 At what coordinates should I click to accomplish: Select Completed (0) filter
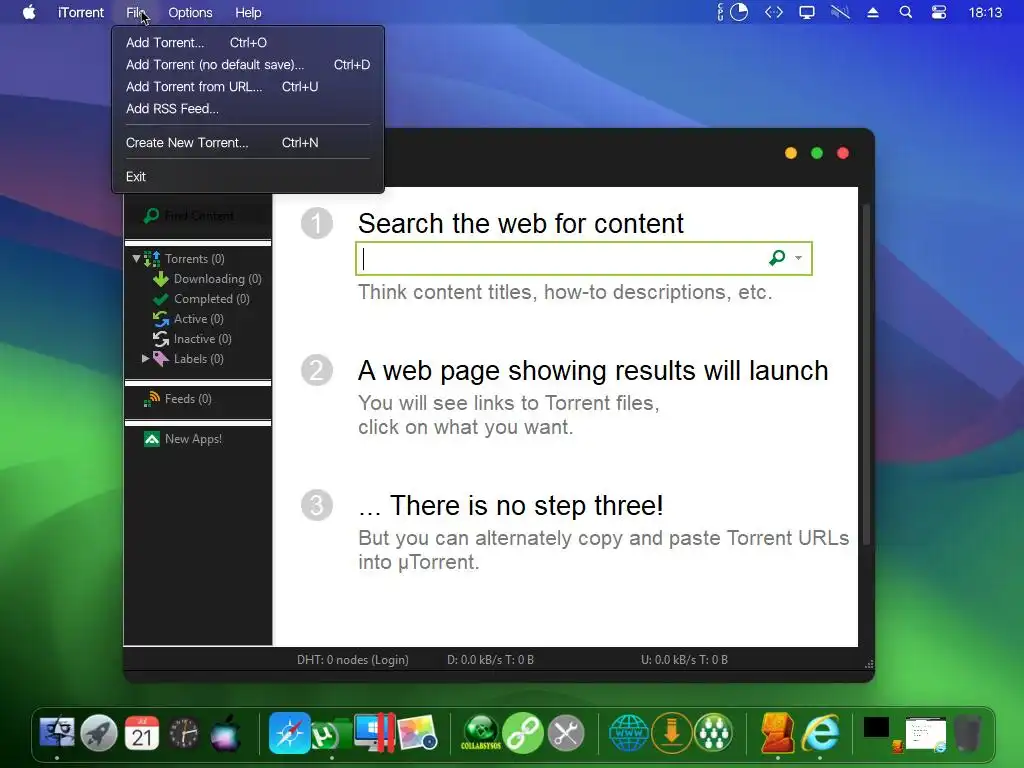pyautogui.click(x=212, y=299)
